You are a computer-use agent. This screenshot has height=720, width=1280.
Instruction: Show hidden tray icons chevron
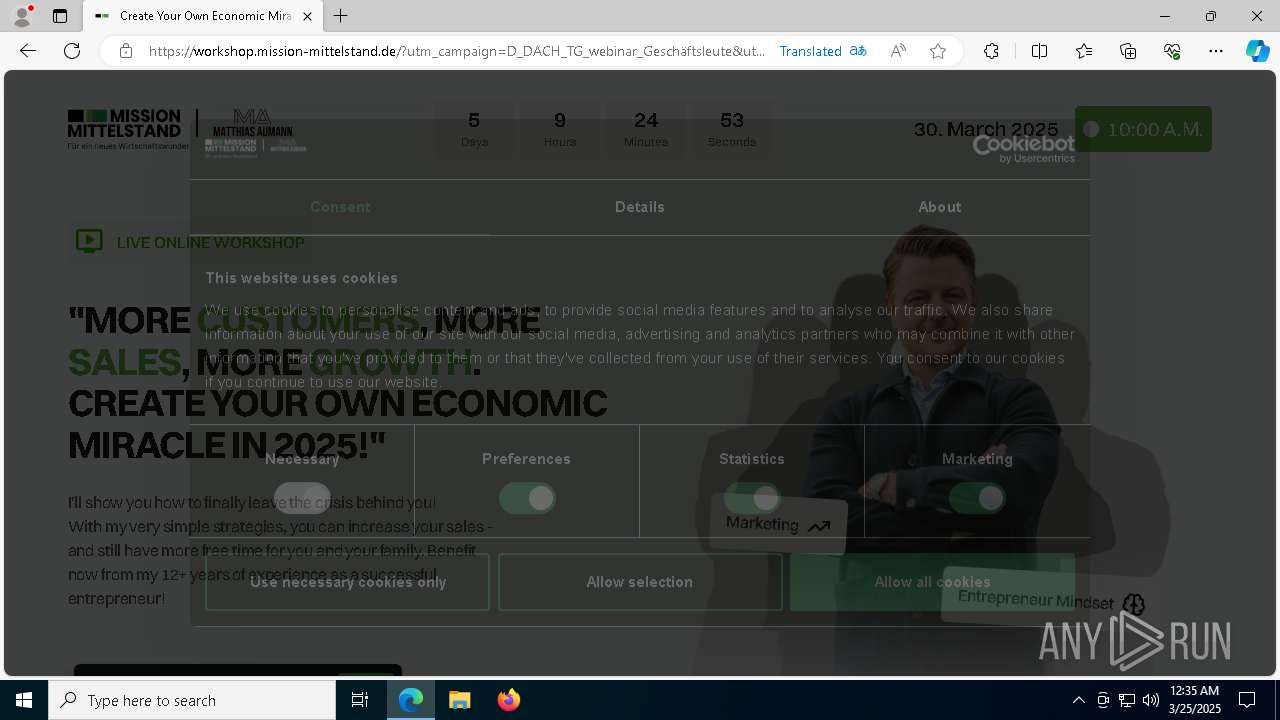(1078, 700)
